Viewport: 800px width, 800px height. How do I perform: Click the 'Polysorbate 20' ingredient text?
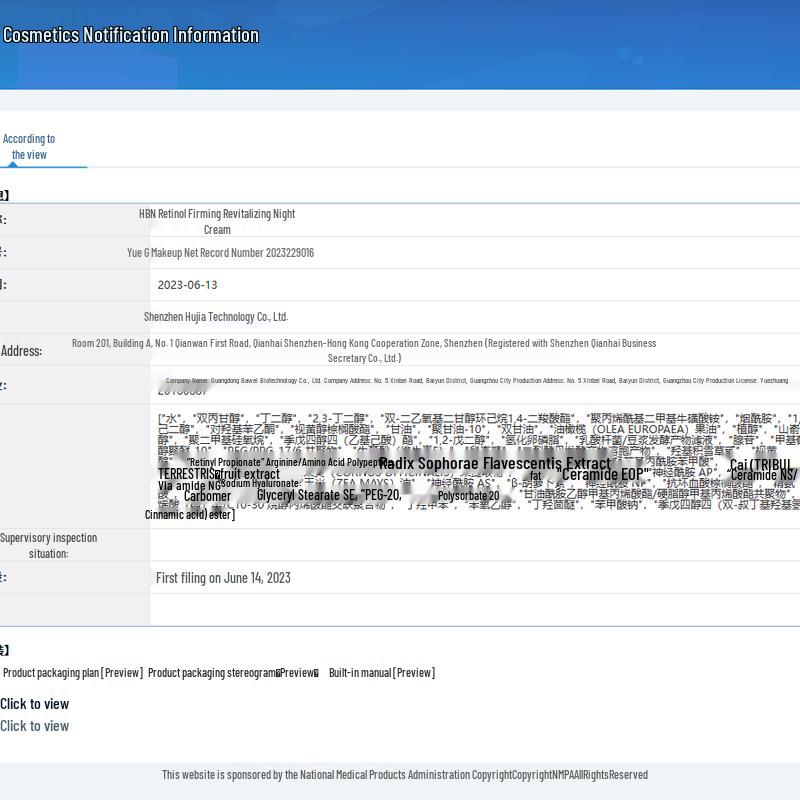[468, 495]
